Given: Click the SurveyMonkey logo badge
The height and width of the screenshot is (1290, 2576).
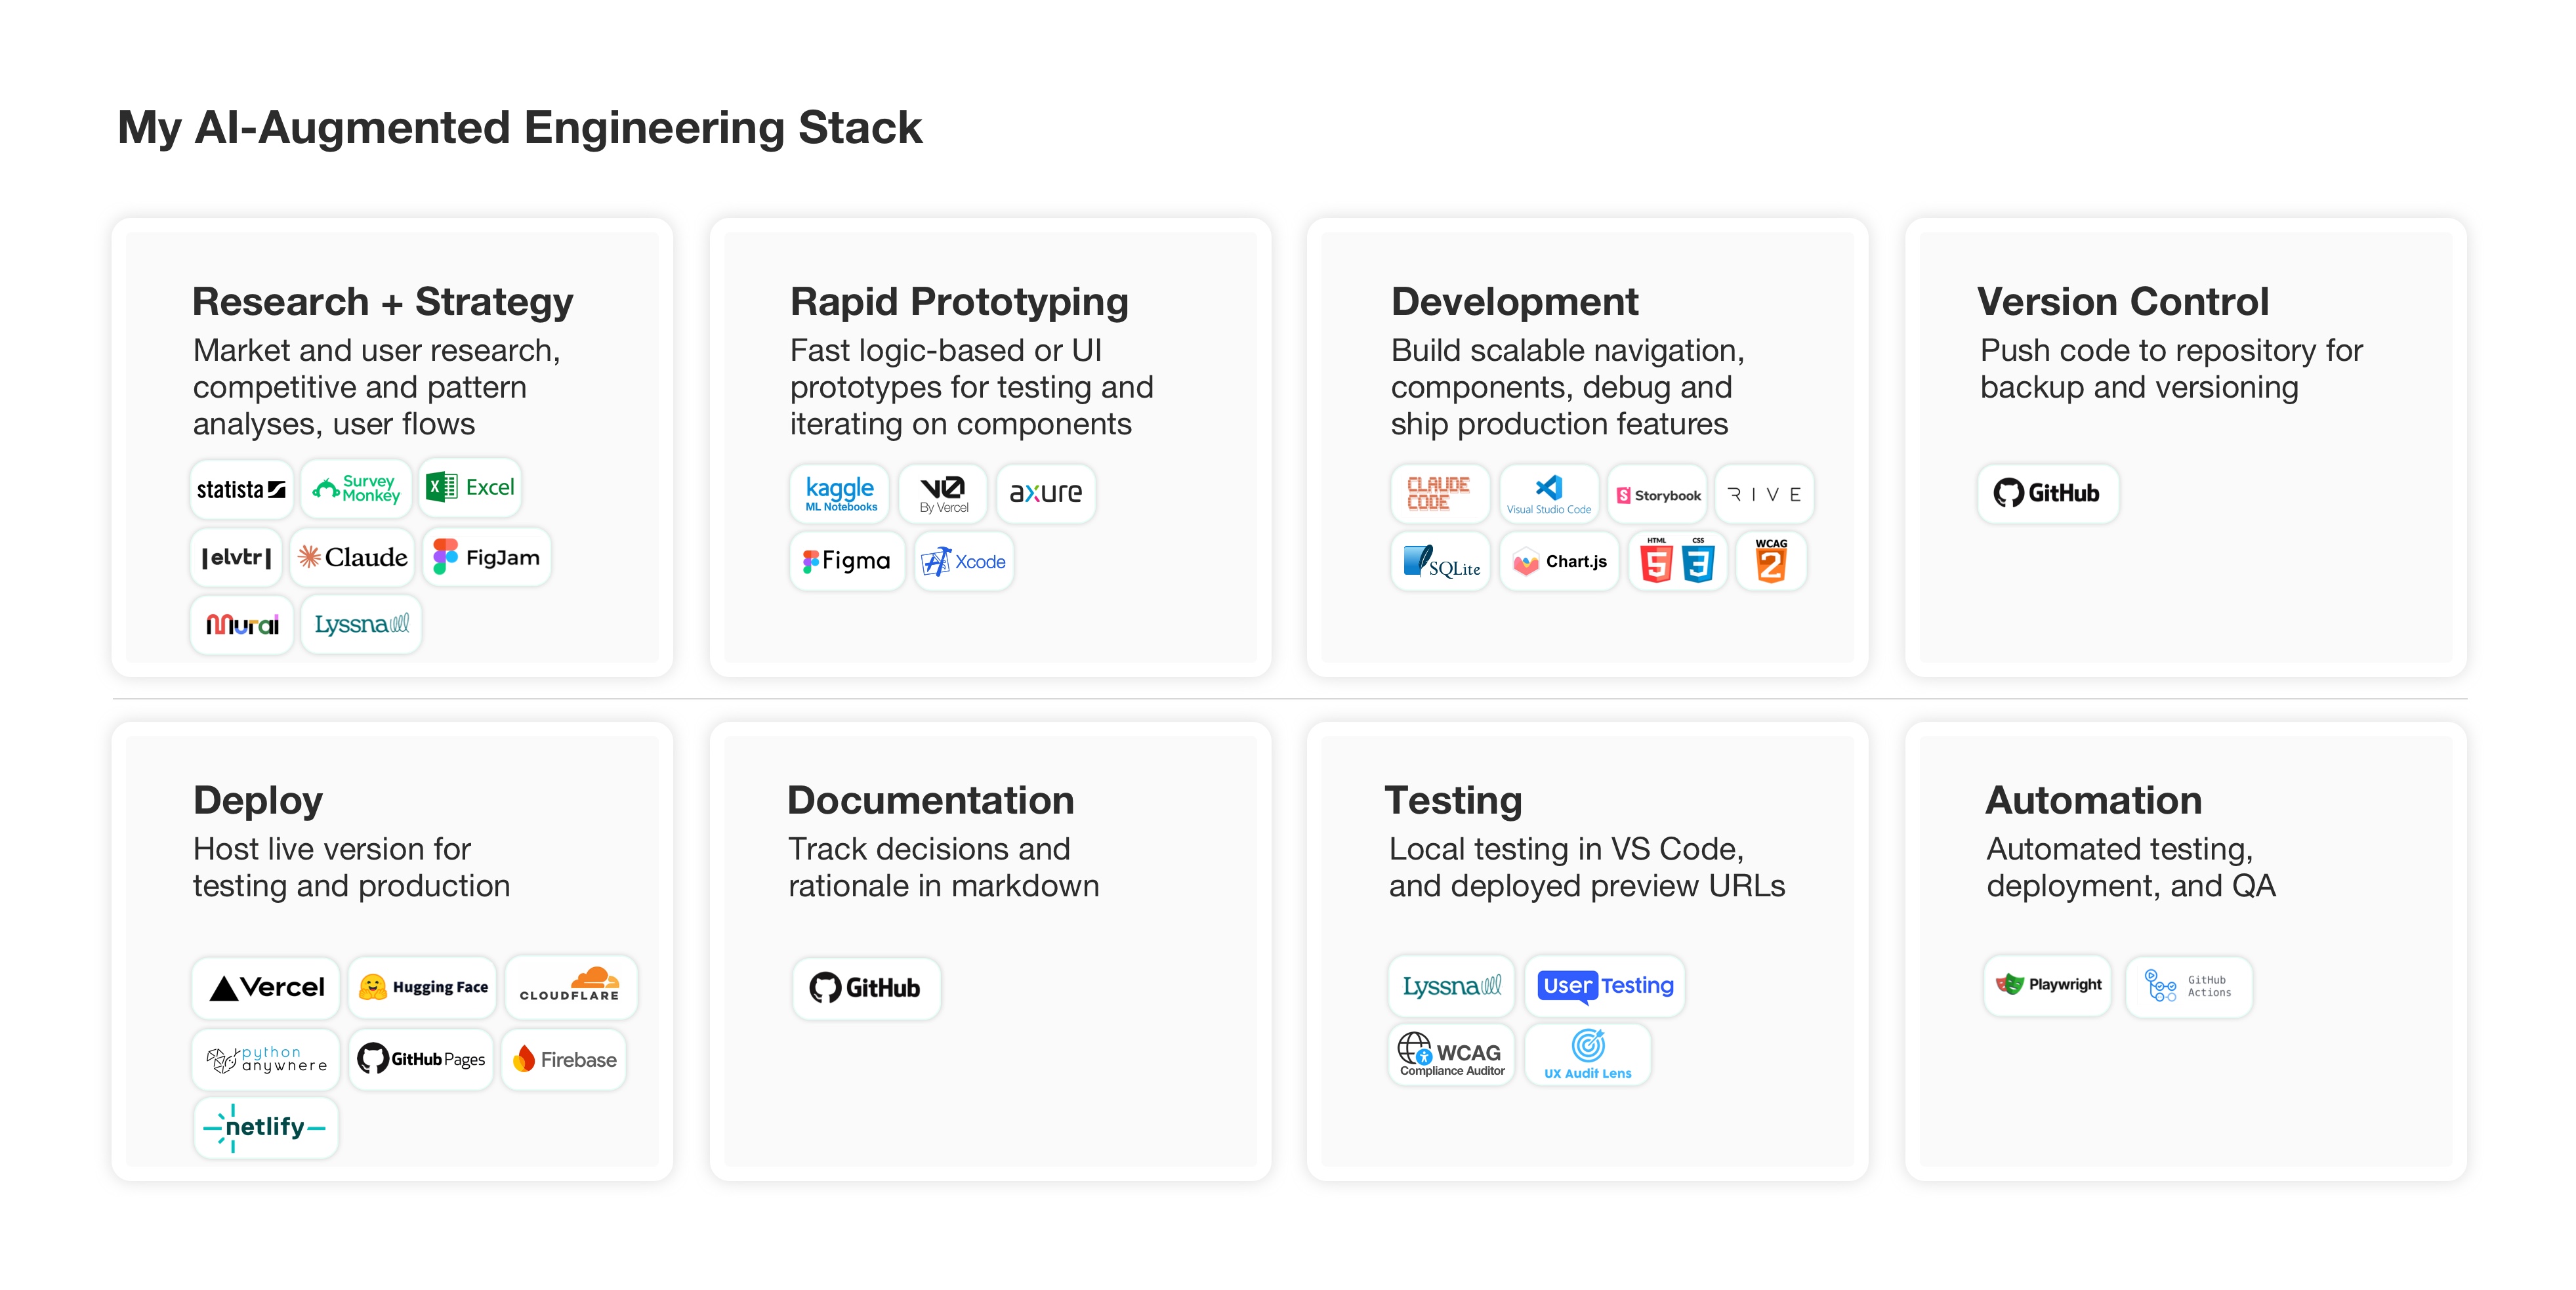Looking at the screenshot, I should pos(356,488).
